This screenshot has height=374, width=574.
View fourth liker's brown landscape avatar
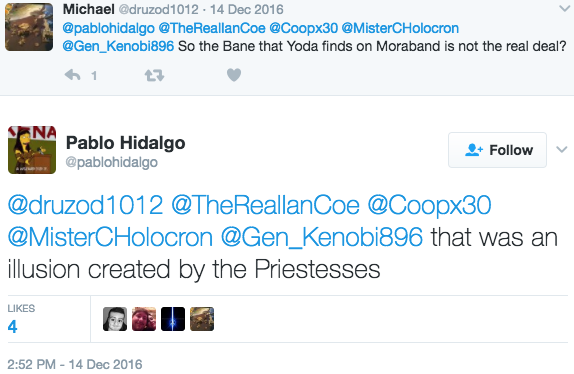202,319
